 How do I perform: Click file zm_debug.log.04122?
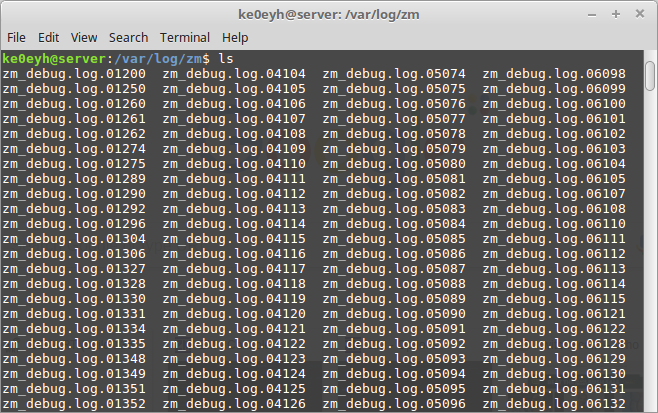[x=234, y=344]
